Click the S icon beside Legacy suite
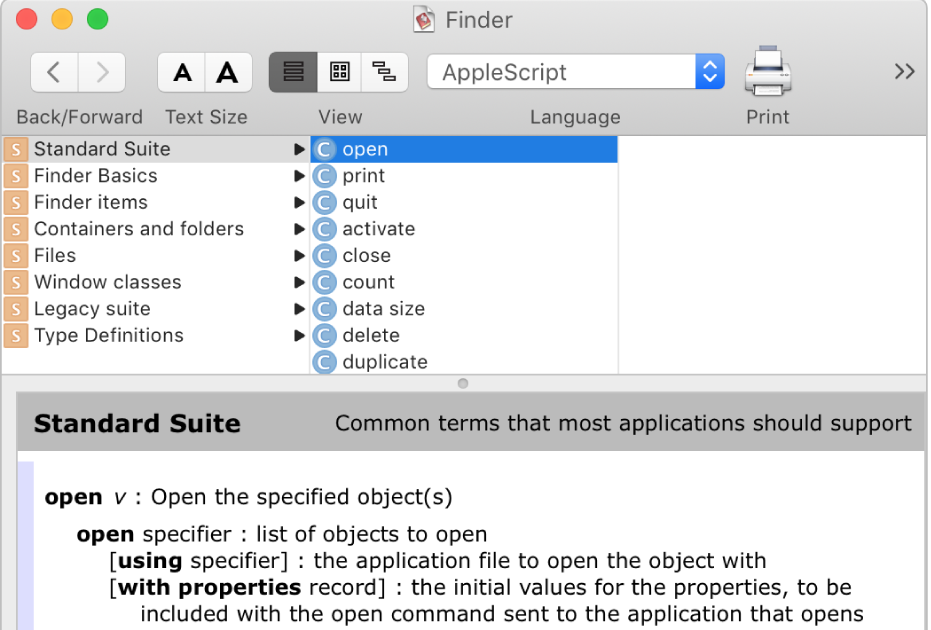This screenshot has width=931, height=630. (x=16, y=309)
